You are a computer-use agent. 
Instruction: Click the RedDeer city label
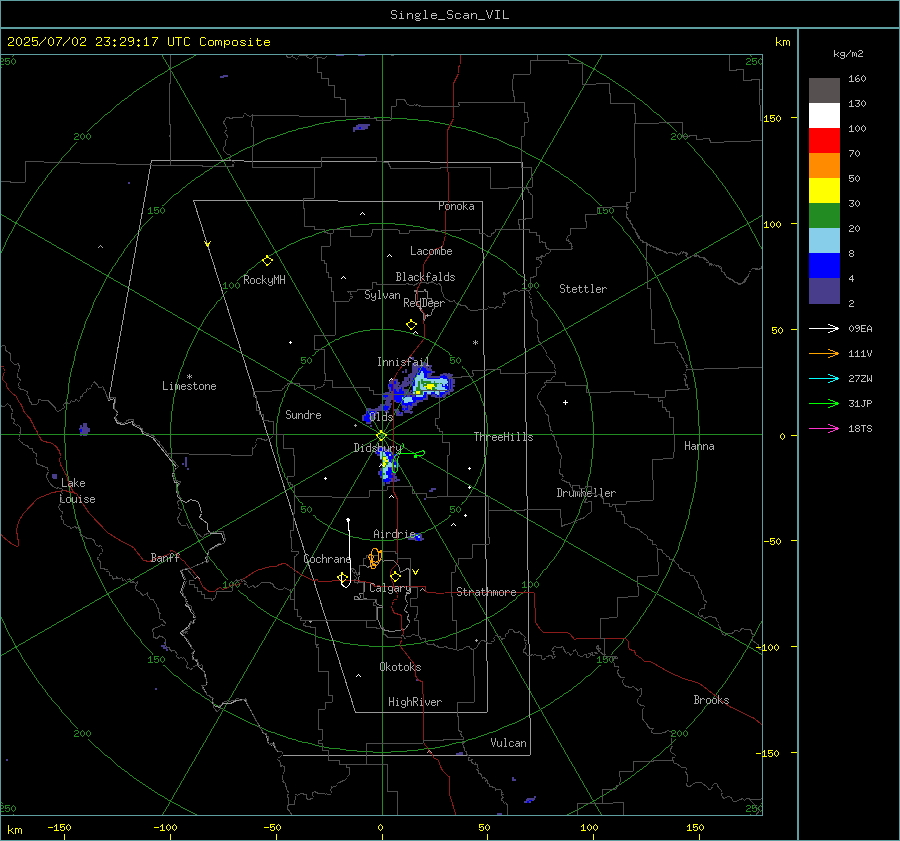[x=424, y=303]
